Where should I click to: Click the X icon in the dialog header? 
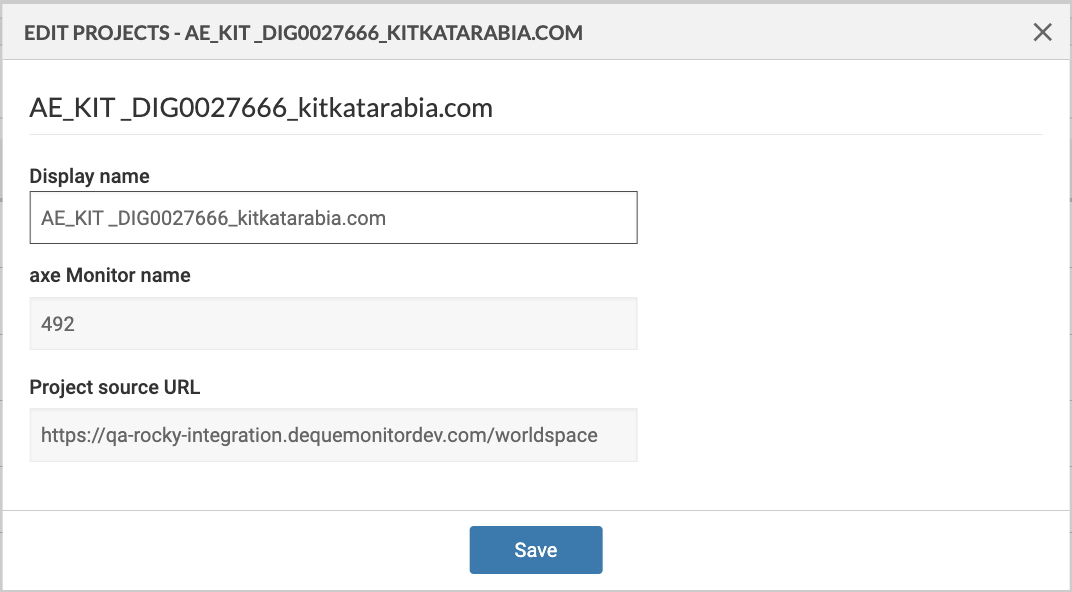pos(1042,33)
